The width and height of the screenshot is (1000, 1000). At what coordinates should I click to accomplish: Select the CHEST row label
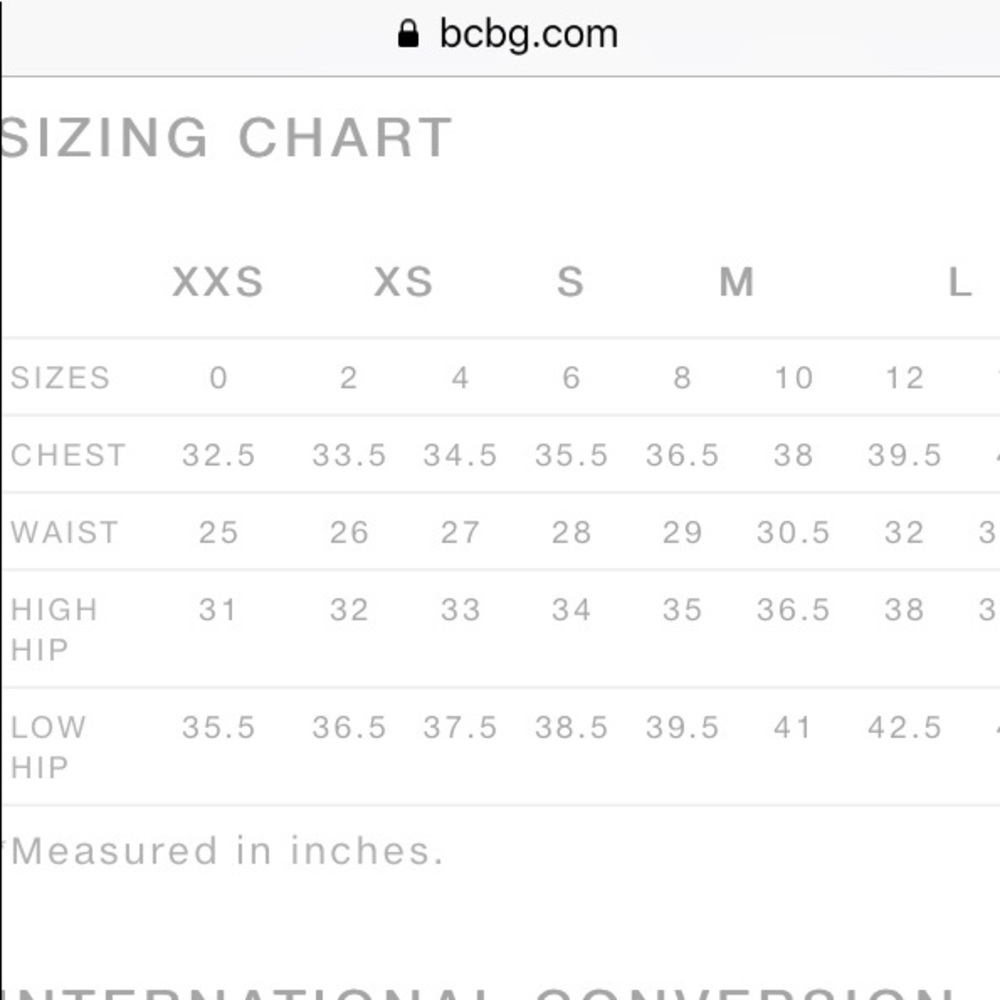click(x=68, y=455)
